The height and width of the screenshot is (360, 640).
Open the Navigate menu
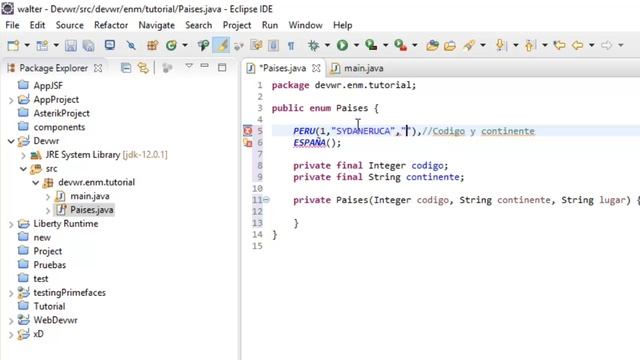pyautogui.click(x=156, y=25)
